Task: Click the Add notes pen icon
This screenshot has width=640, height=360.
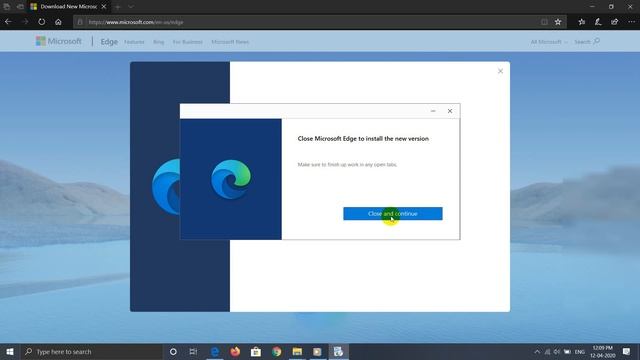Action: tap(598, 22)
